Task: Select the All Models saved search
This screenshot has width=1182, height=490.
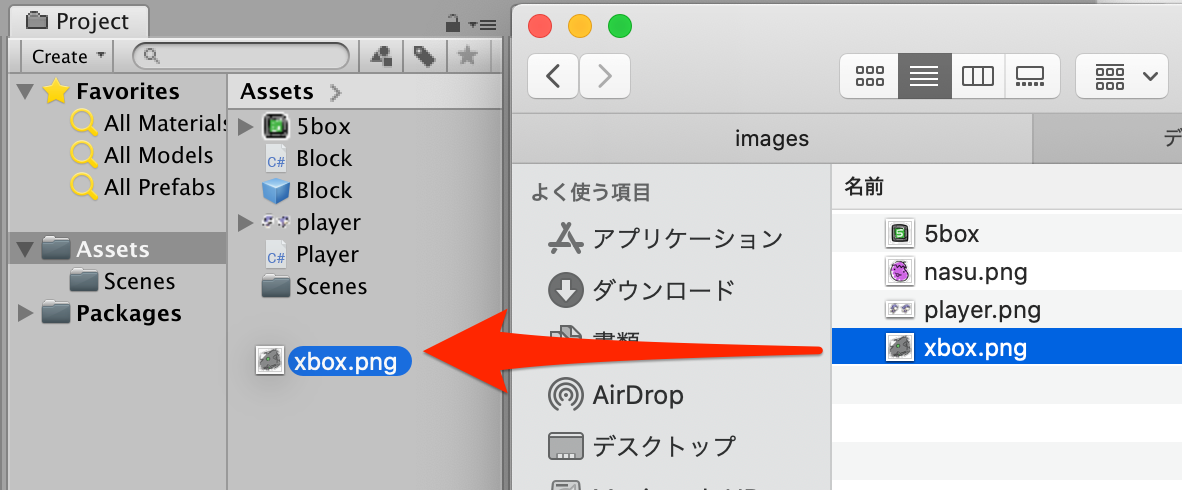Action: pos(142,155)
